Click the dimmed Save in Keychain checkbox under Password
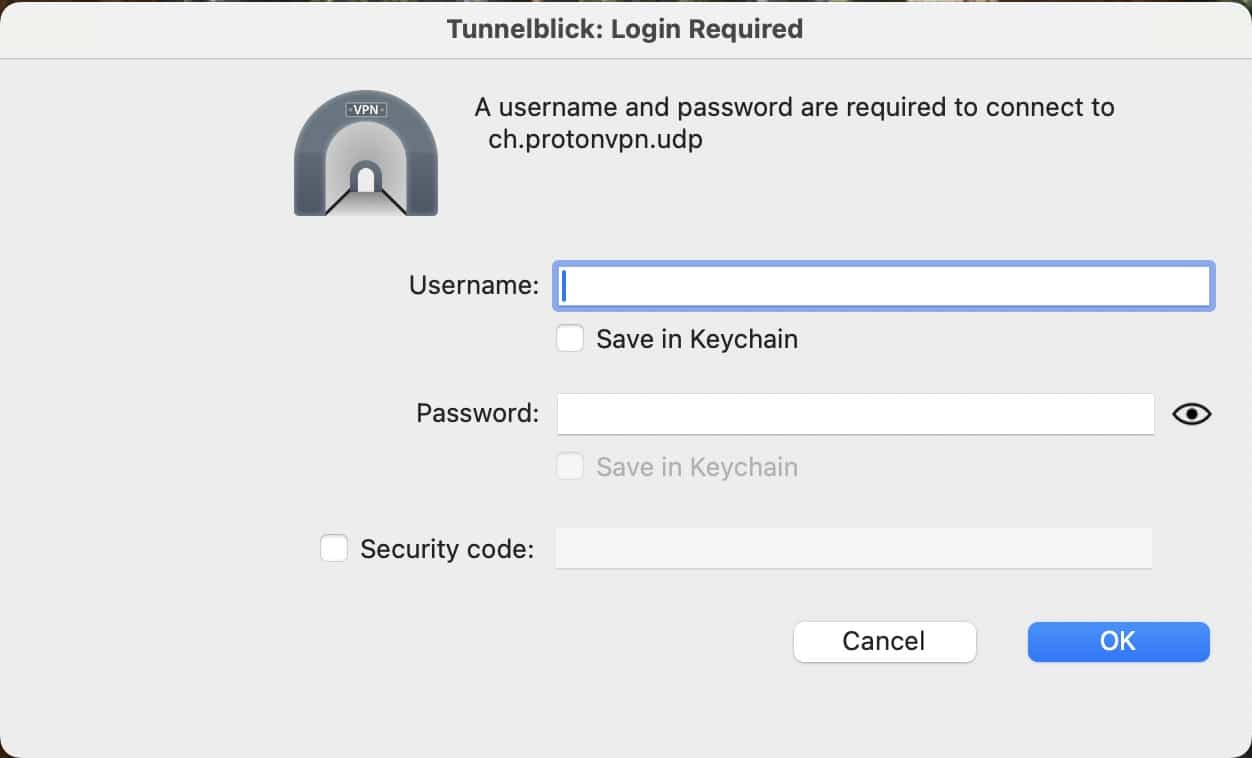1252x758 pixels. [570, 467]
